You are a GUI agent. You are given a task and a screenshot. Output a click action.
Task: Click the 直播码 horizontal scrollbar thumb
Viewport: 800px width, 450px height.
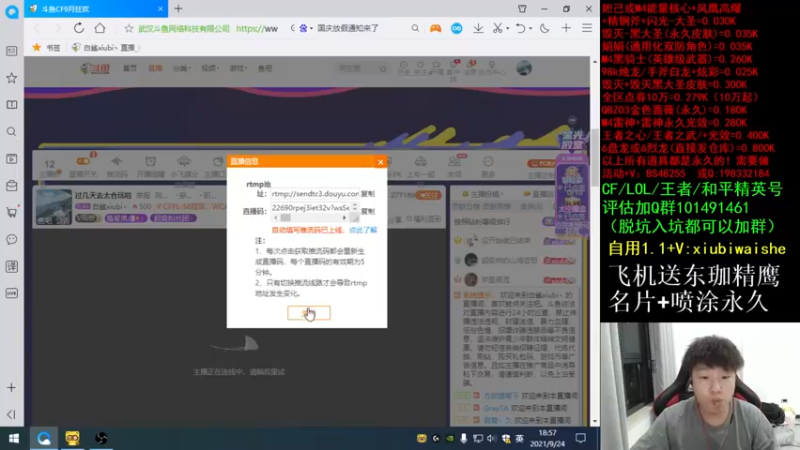coord(286,218)
